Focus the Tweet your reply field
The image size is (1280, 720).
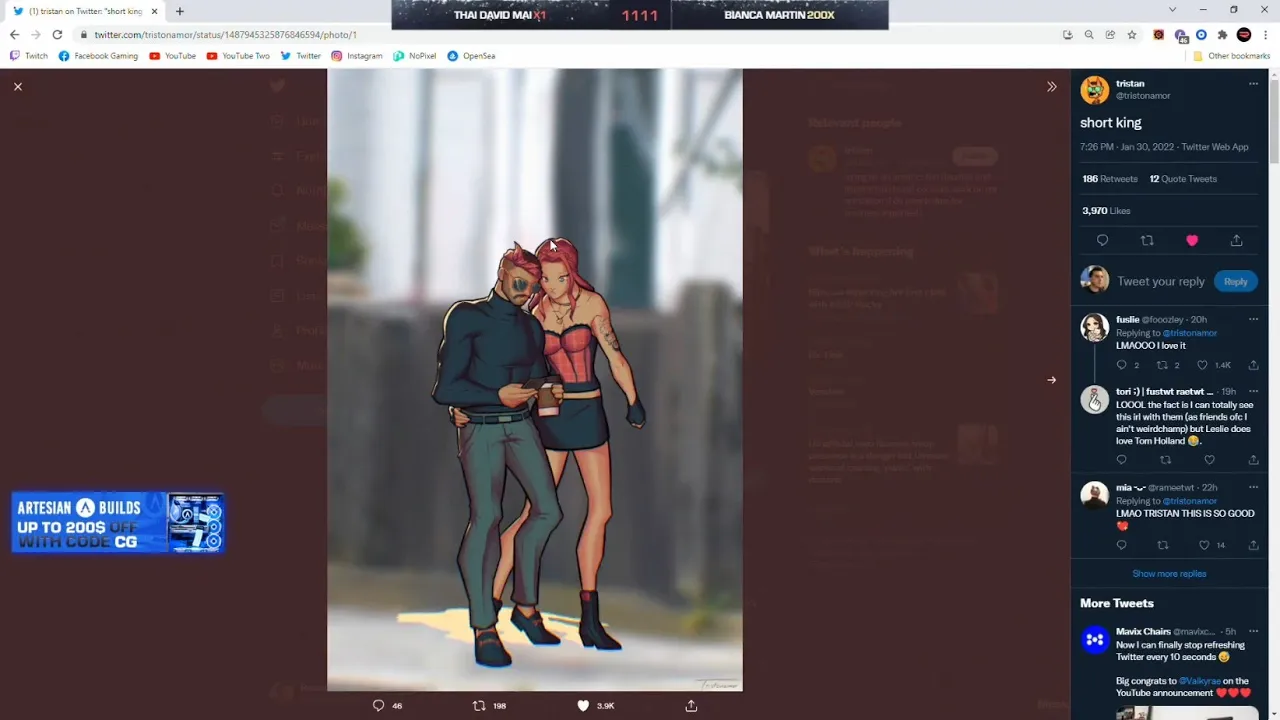point(1161,282)
